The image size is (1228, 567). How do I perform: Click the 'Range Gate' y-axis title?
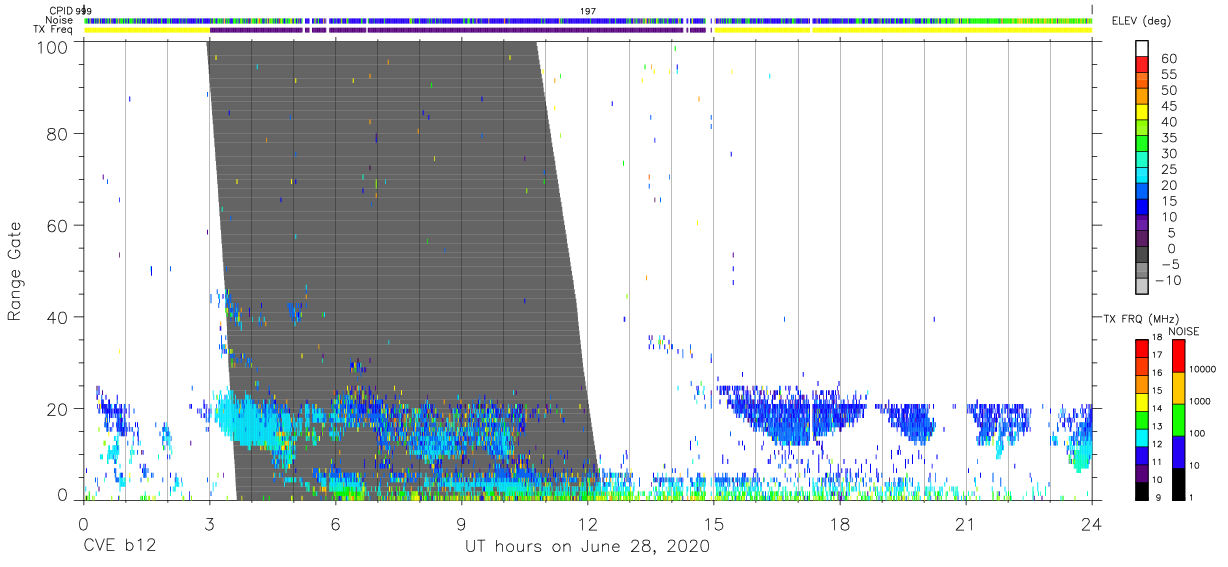[15, 271]
